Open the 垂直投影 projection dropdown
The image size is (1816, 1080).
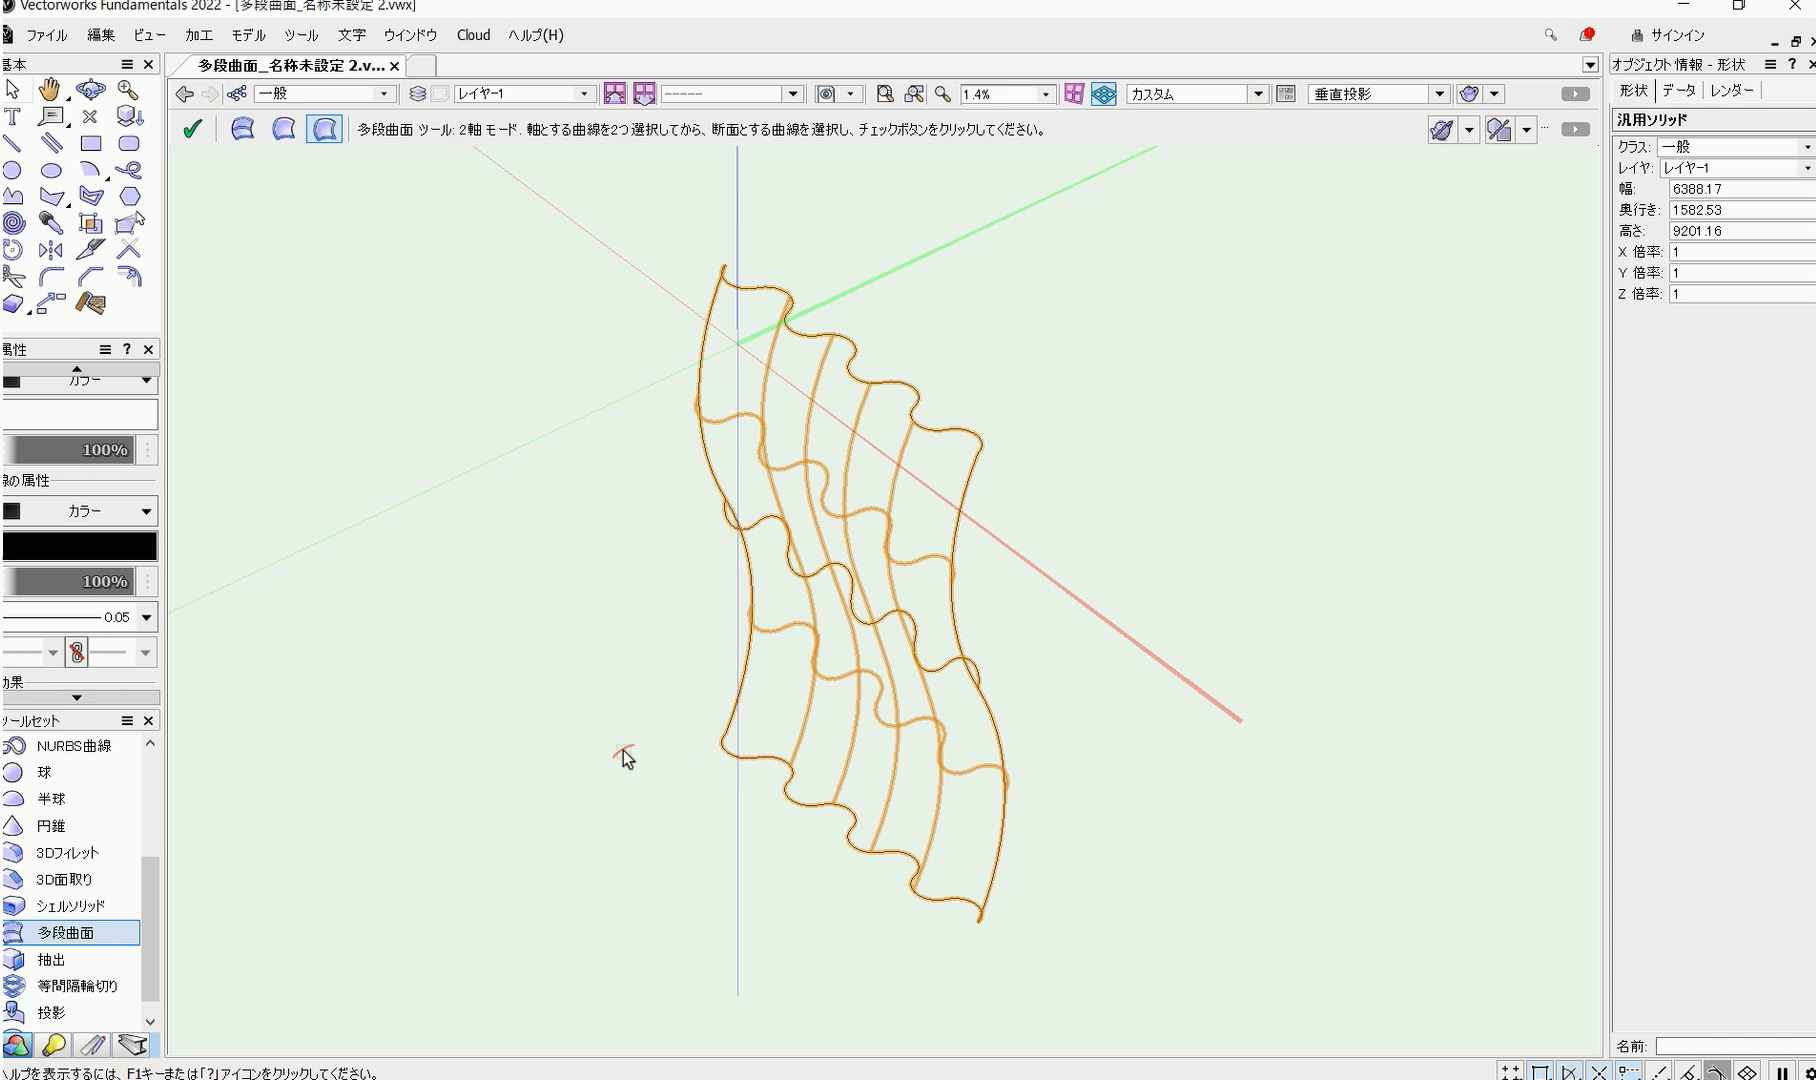coord(1439,94)
